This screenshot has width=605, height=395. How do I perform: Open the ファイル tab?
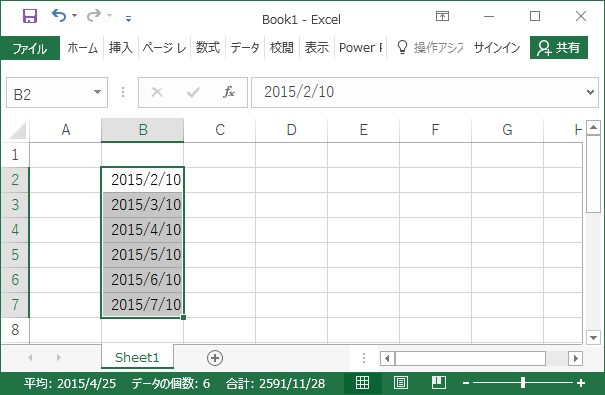[30, 48]
